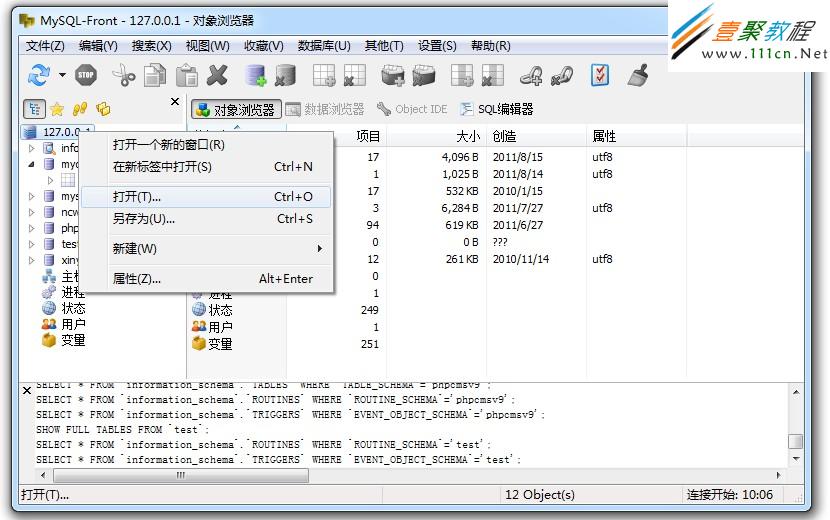The image size is (830, 520).
Task: Sort by the 创造 column header
Action: pos(536,136)
